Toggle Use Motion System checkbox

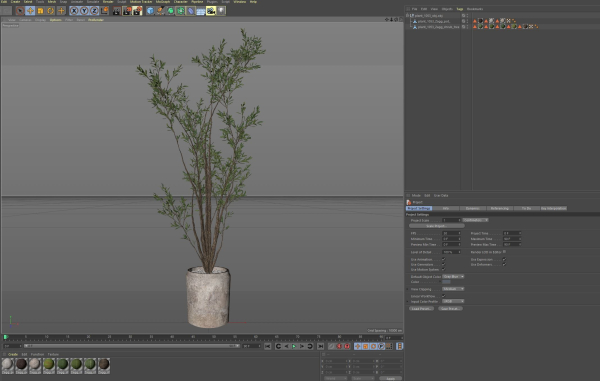pyautogui.click(x=443, y=269)
